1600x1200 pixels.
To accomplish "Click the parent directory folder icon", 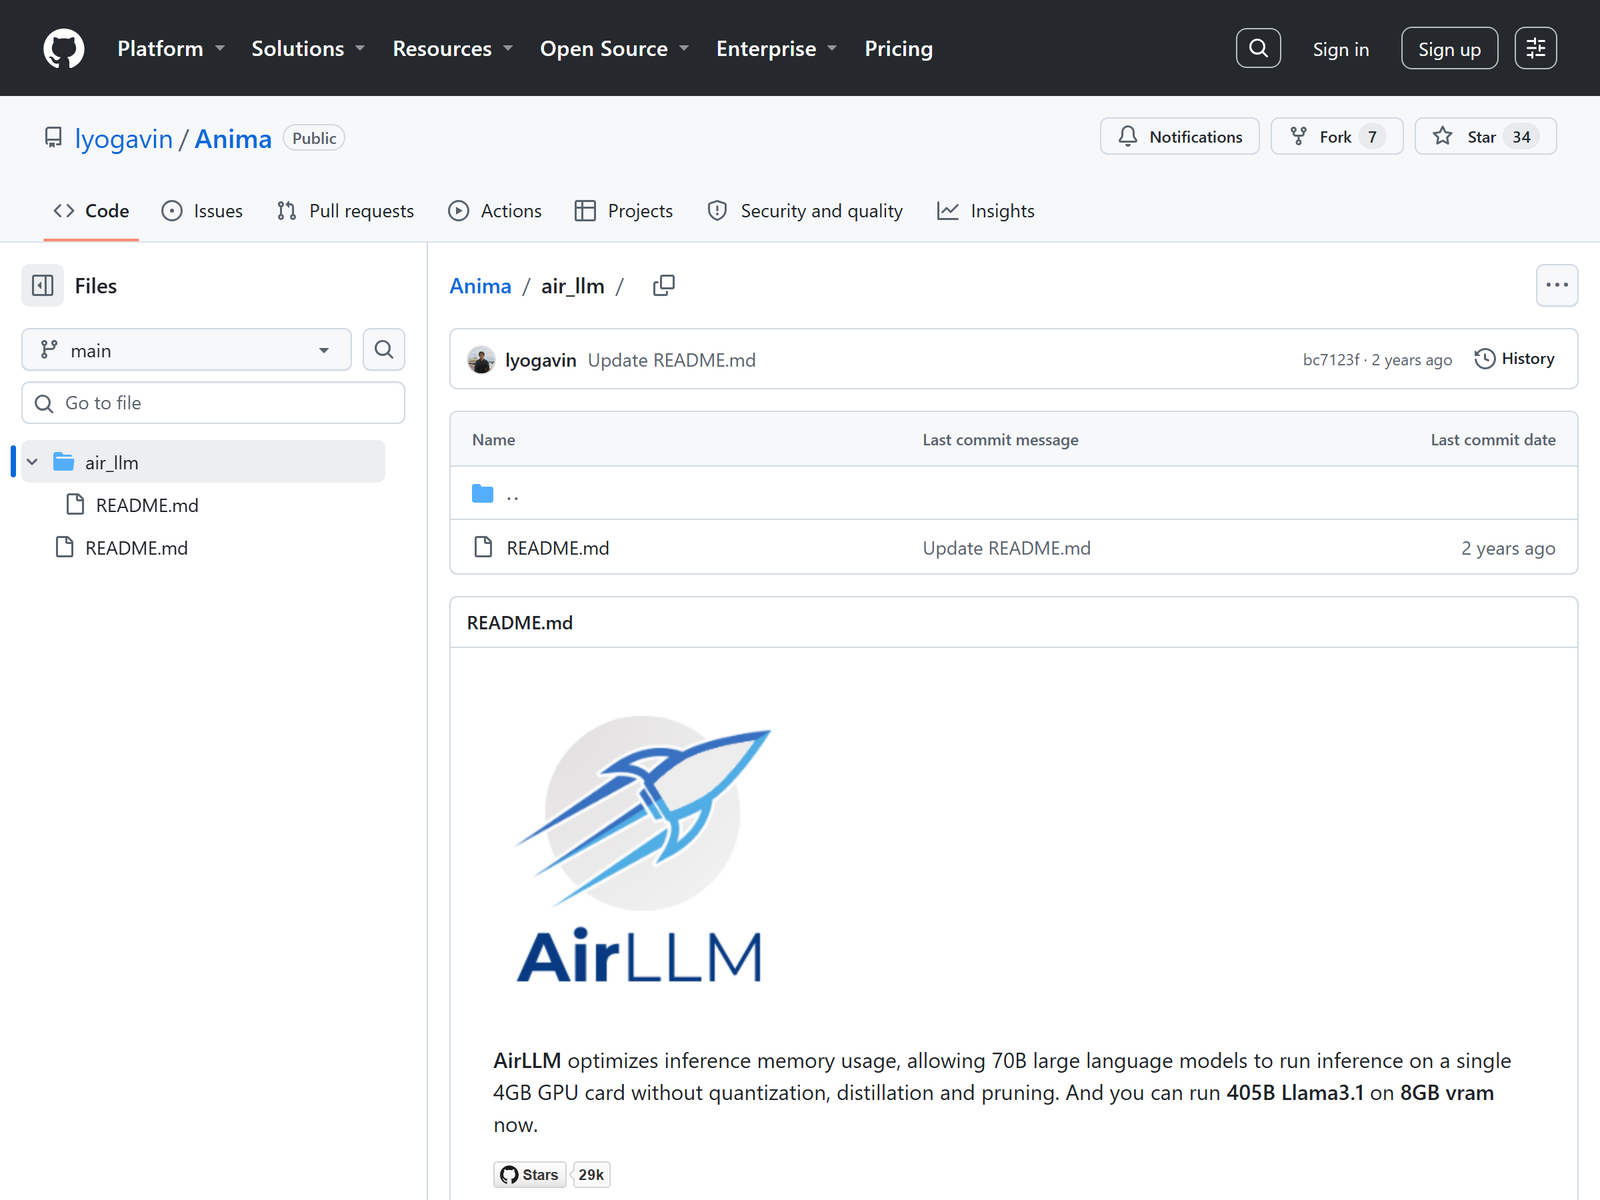I will coord(483,494).
